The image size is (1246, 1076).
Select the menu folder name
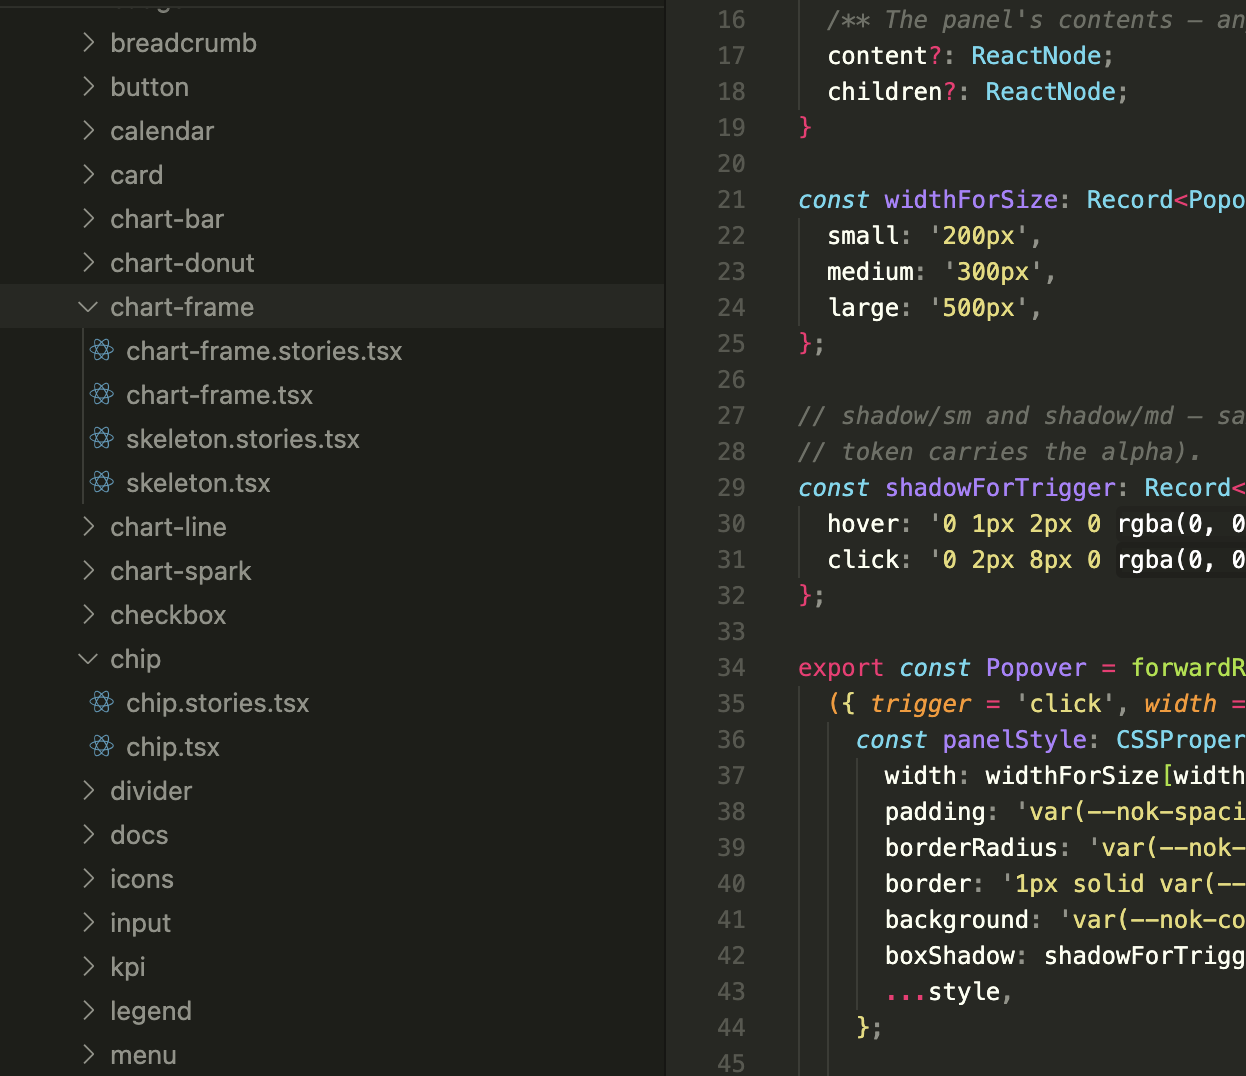point(143,1055)
